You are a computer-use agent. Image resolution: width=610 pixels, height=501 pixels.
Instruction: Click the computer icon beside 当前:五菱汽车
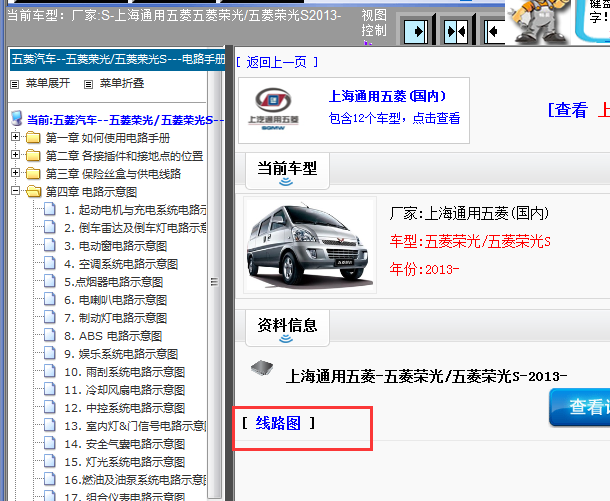click(17, 118)
